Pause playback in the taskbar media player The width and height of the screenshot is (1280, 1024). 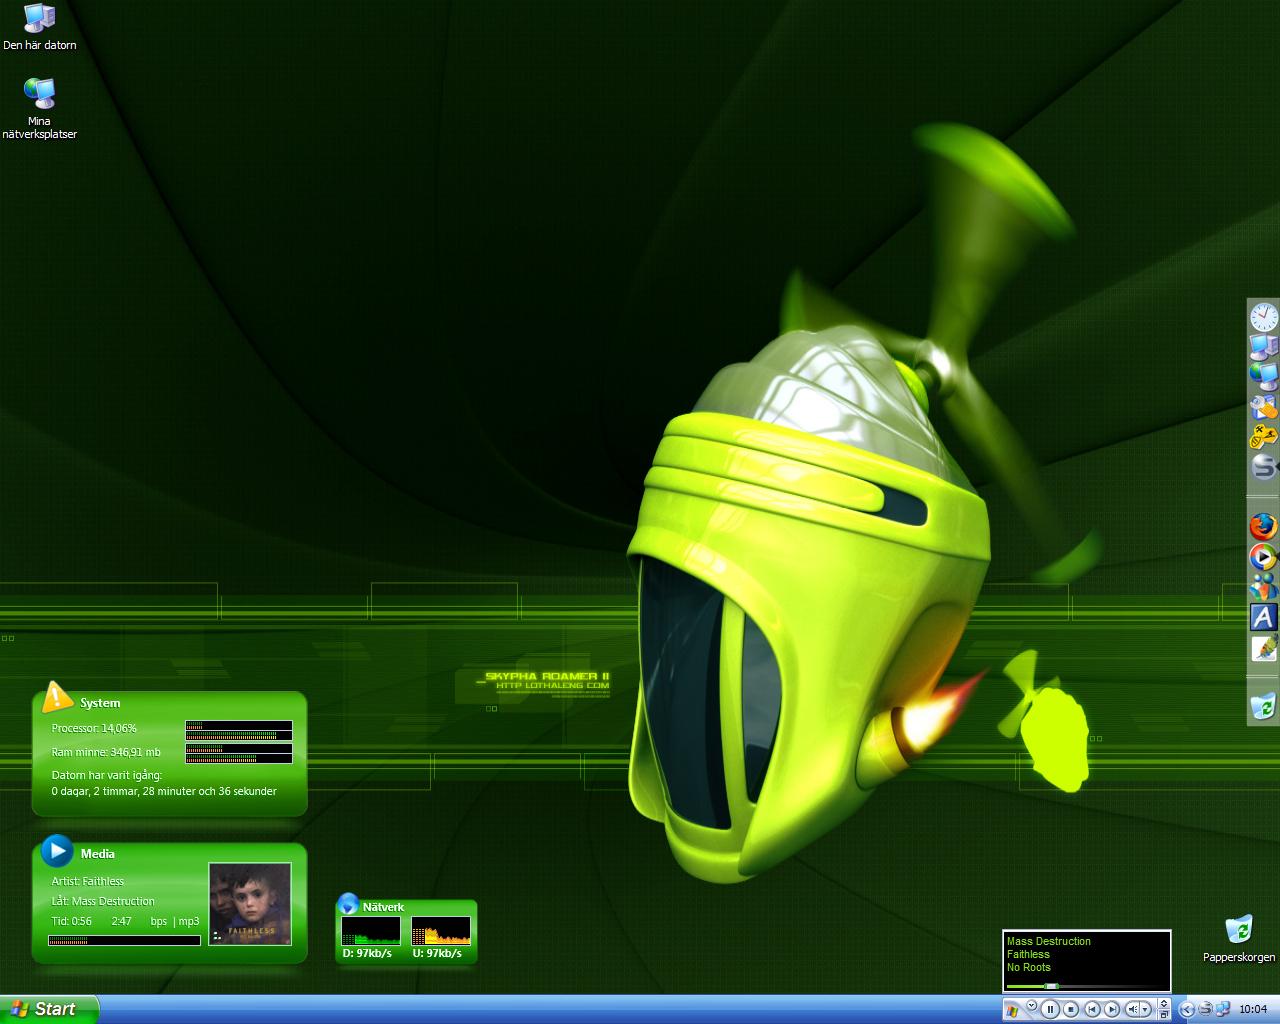[1050, 1009]
